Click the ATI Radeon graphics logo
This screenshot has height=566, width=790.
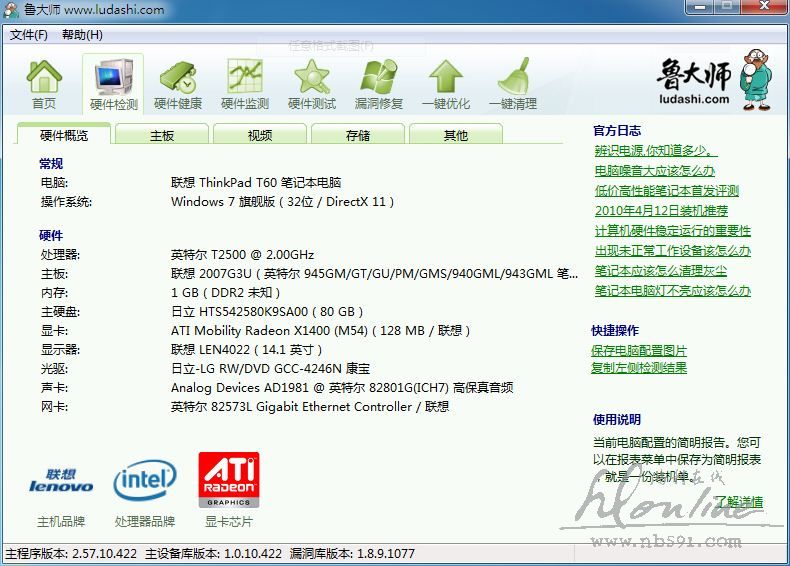pos(229,480)
